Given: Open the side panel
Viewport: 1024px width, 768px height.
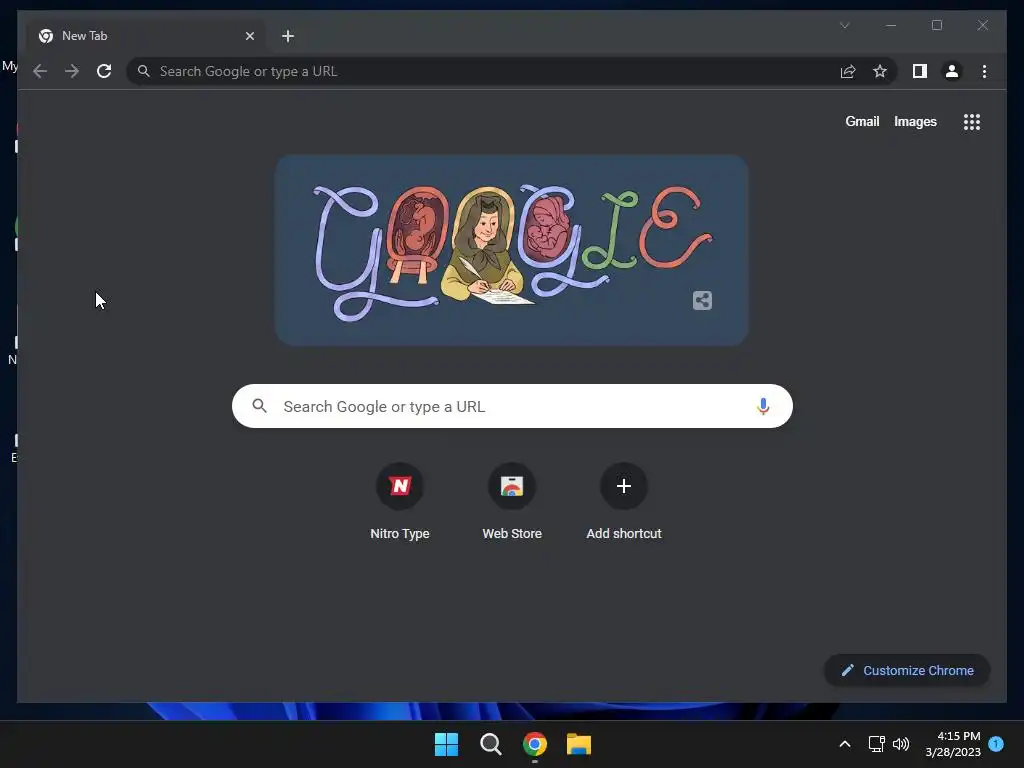Looking at the screenshot, I should 920,71.
